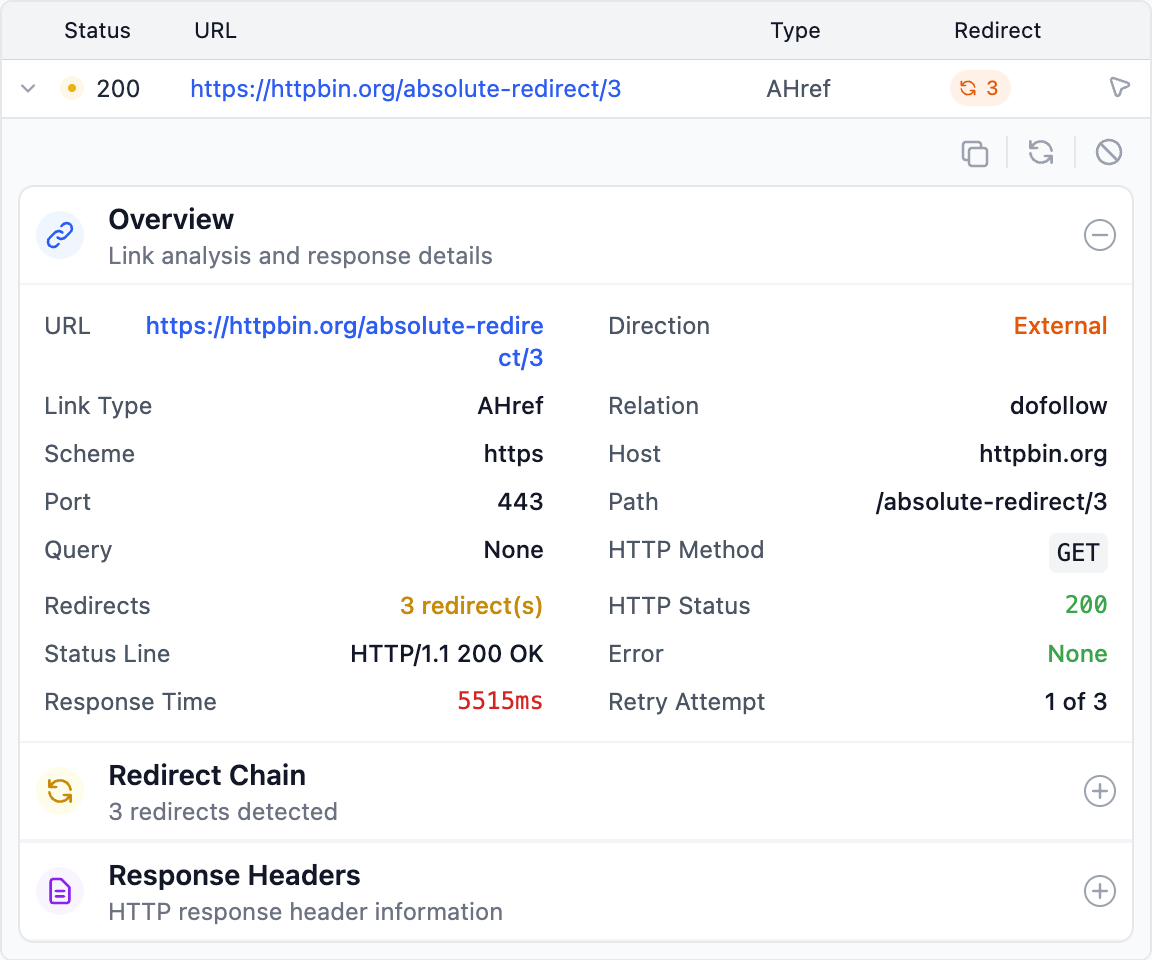Open the httpbin.org link in the table row
1152x960 pixels.
tap(405, 89)
